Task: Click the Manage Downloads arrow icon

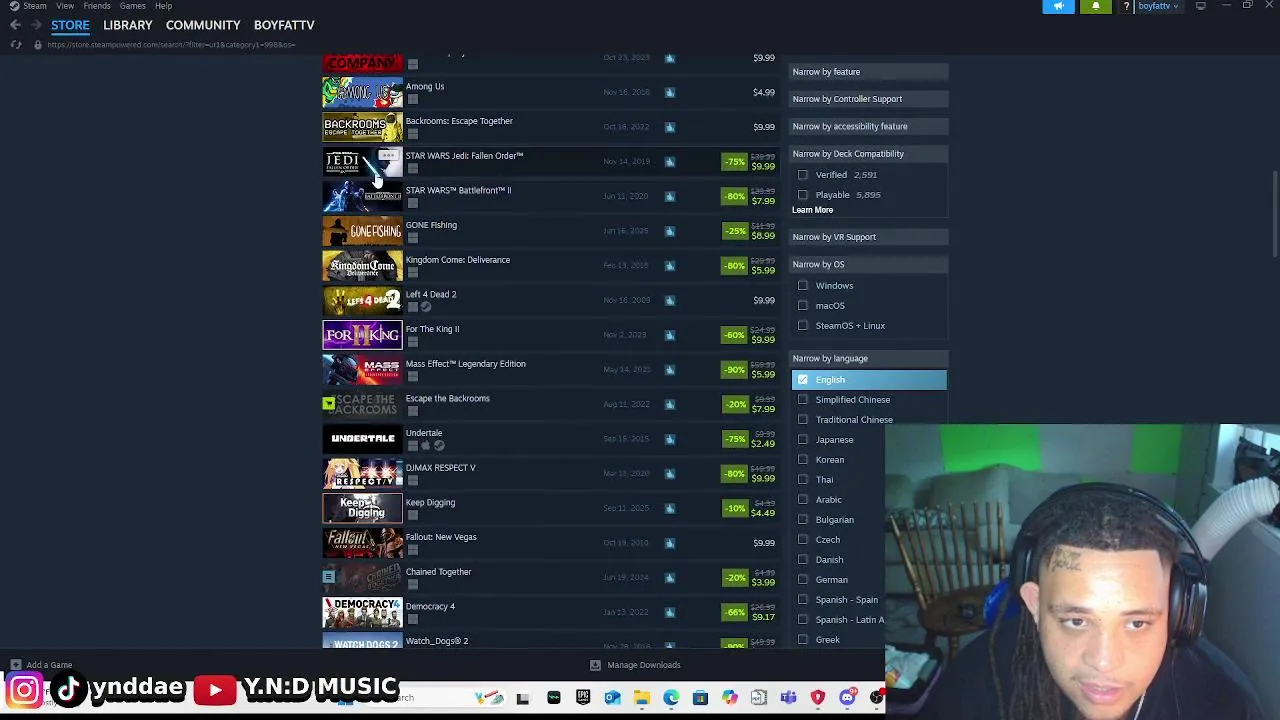Action: coord(595,665)
